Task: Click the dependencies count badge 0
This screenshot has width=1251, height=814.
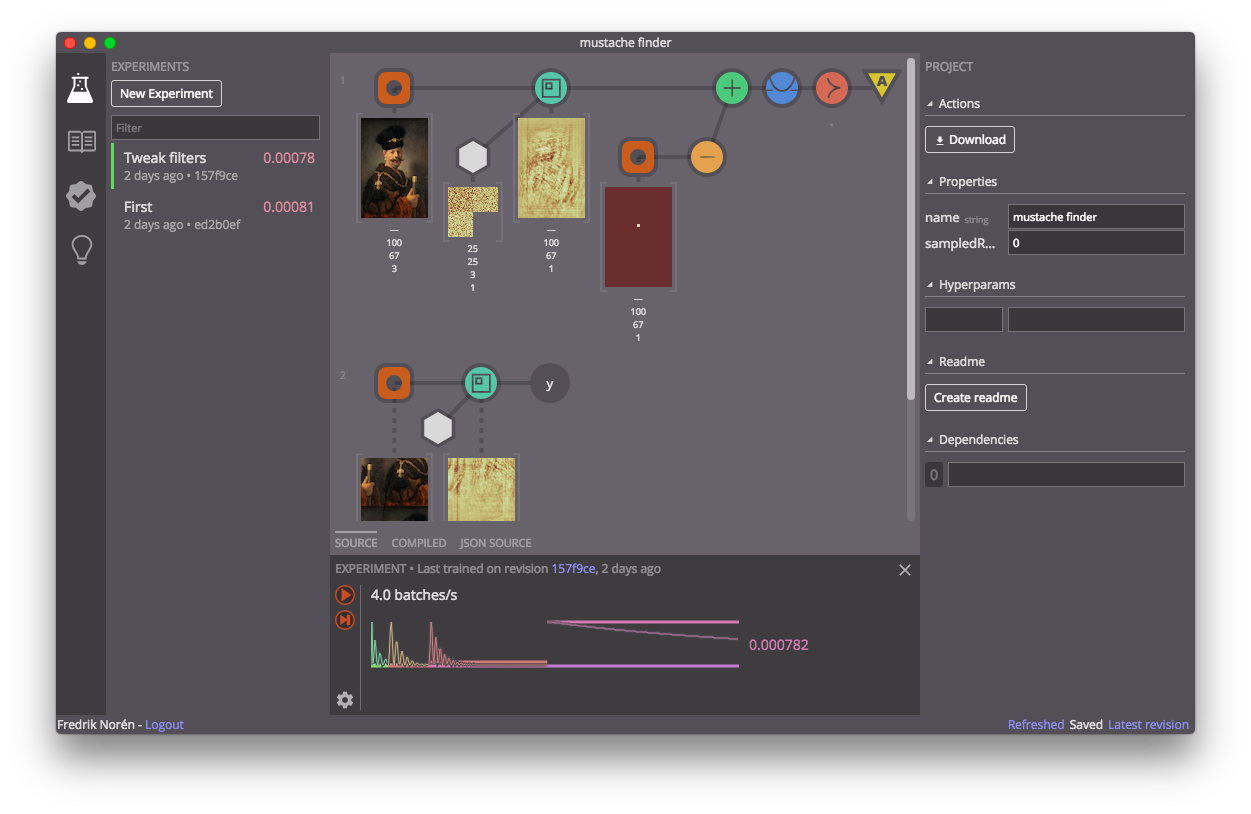Action: (x=934, y=475)
